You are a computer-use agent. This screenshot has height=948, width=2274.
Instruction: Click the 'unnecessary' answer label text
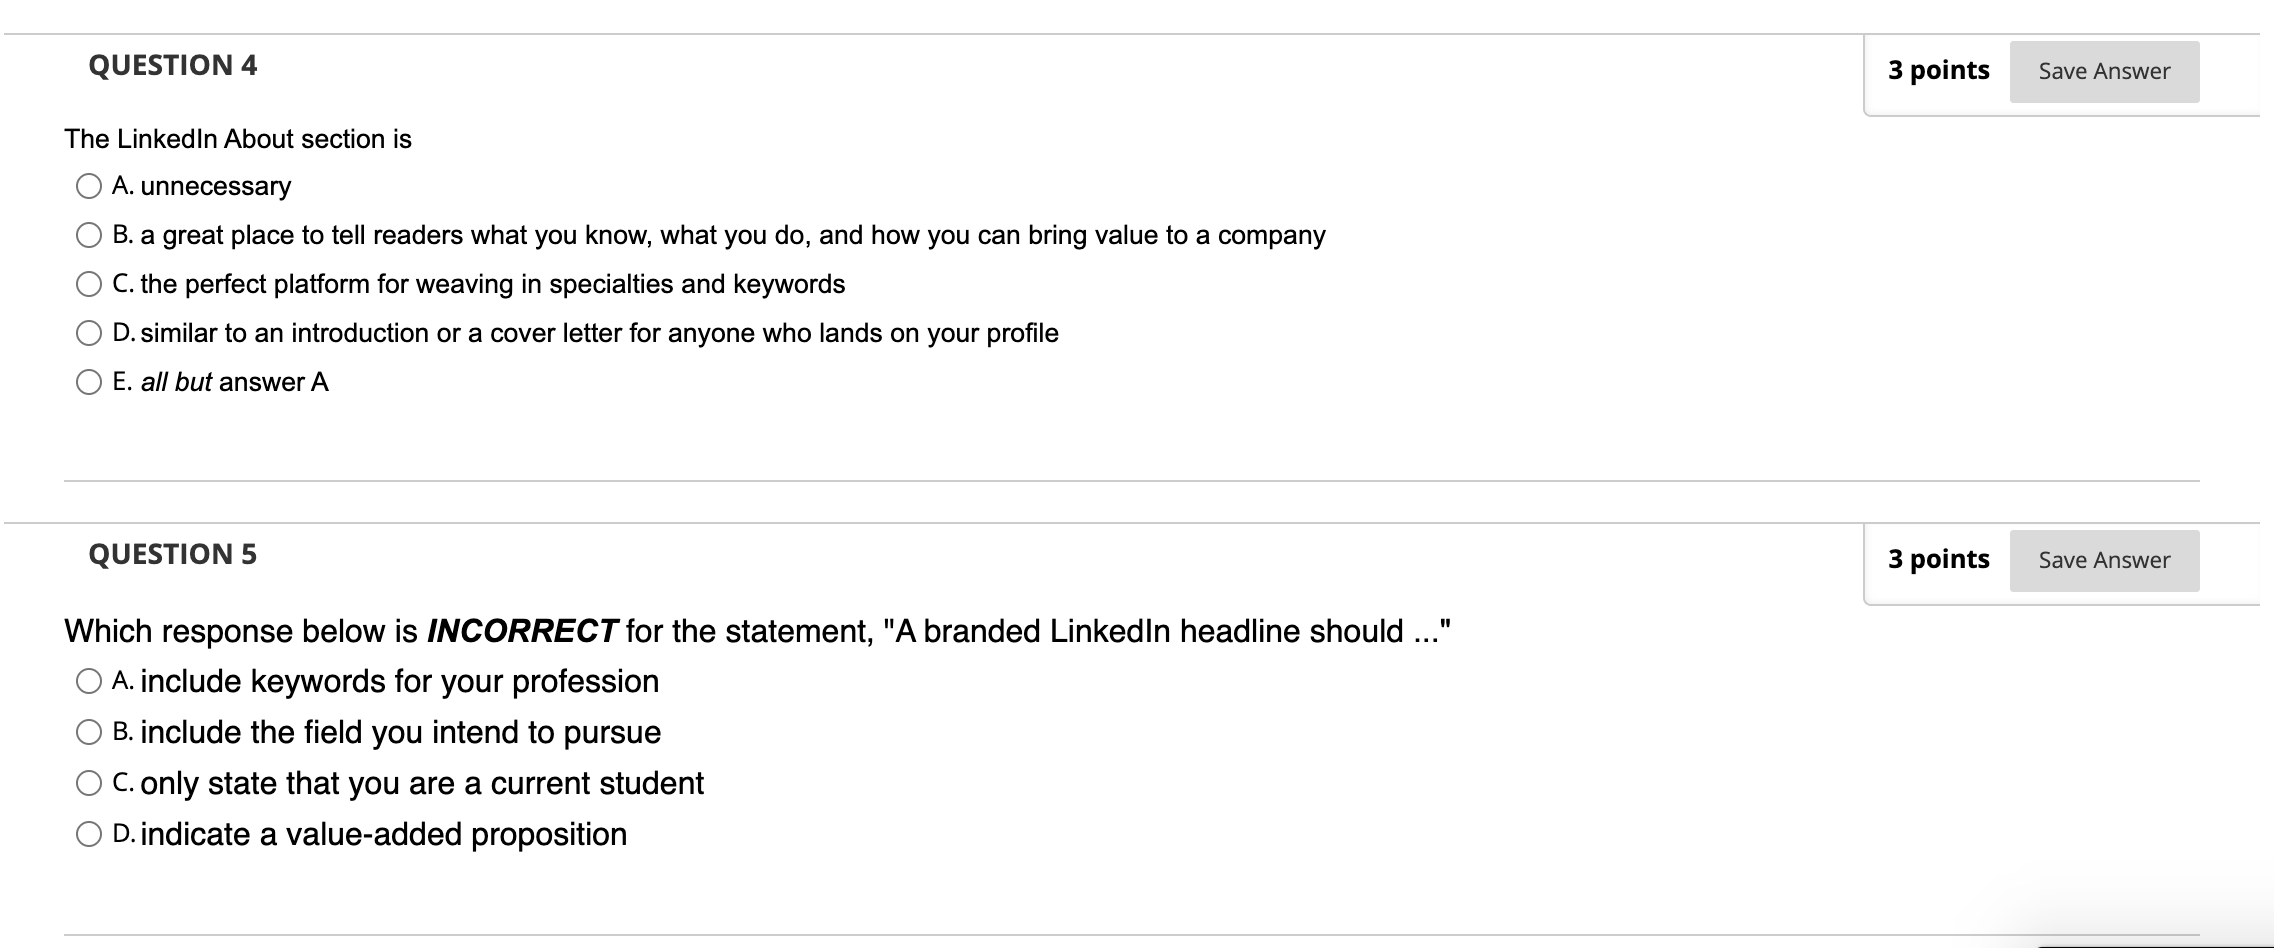pyautogui.click(x=216, y=187)
